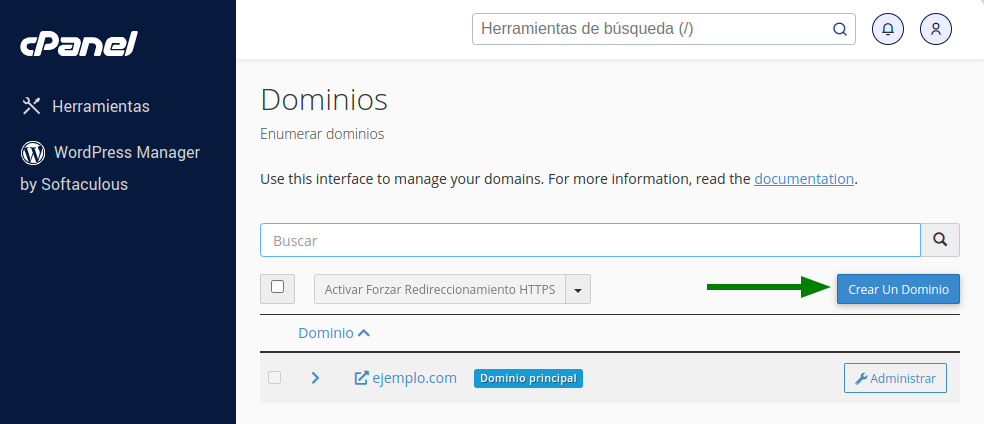Tick the select-all domains checkbox

pos(277,287)
